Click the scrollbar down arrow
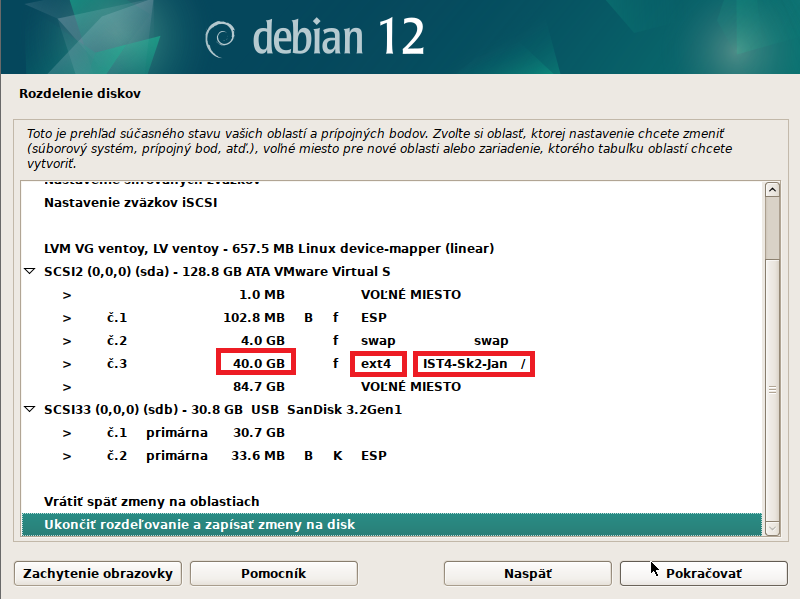 point(771,526)
